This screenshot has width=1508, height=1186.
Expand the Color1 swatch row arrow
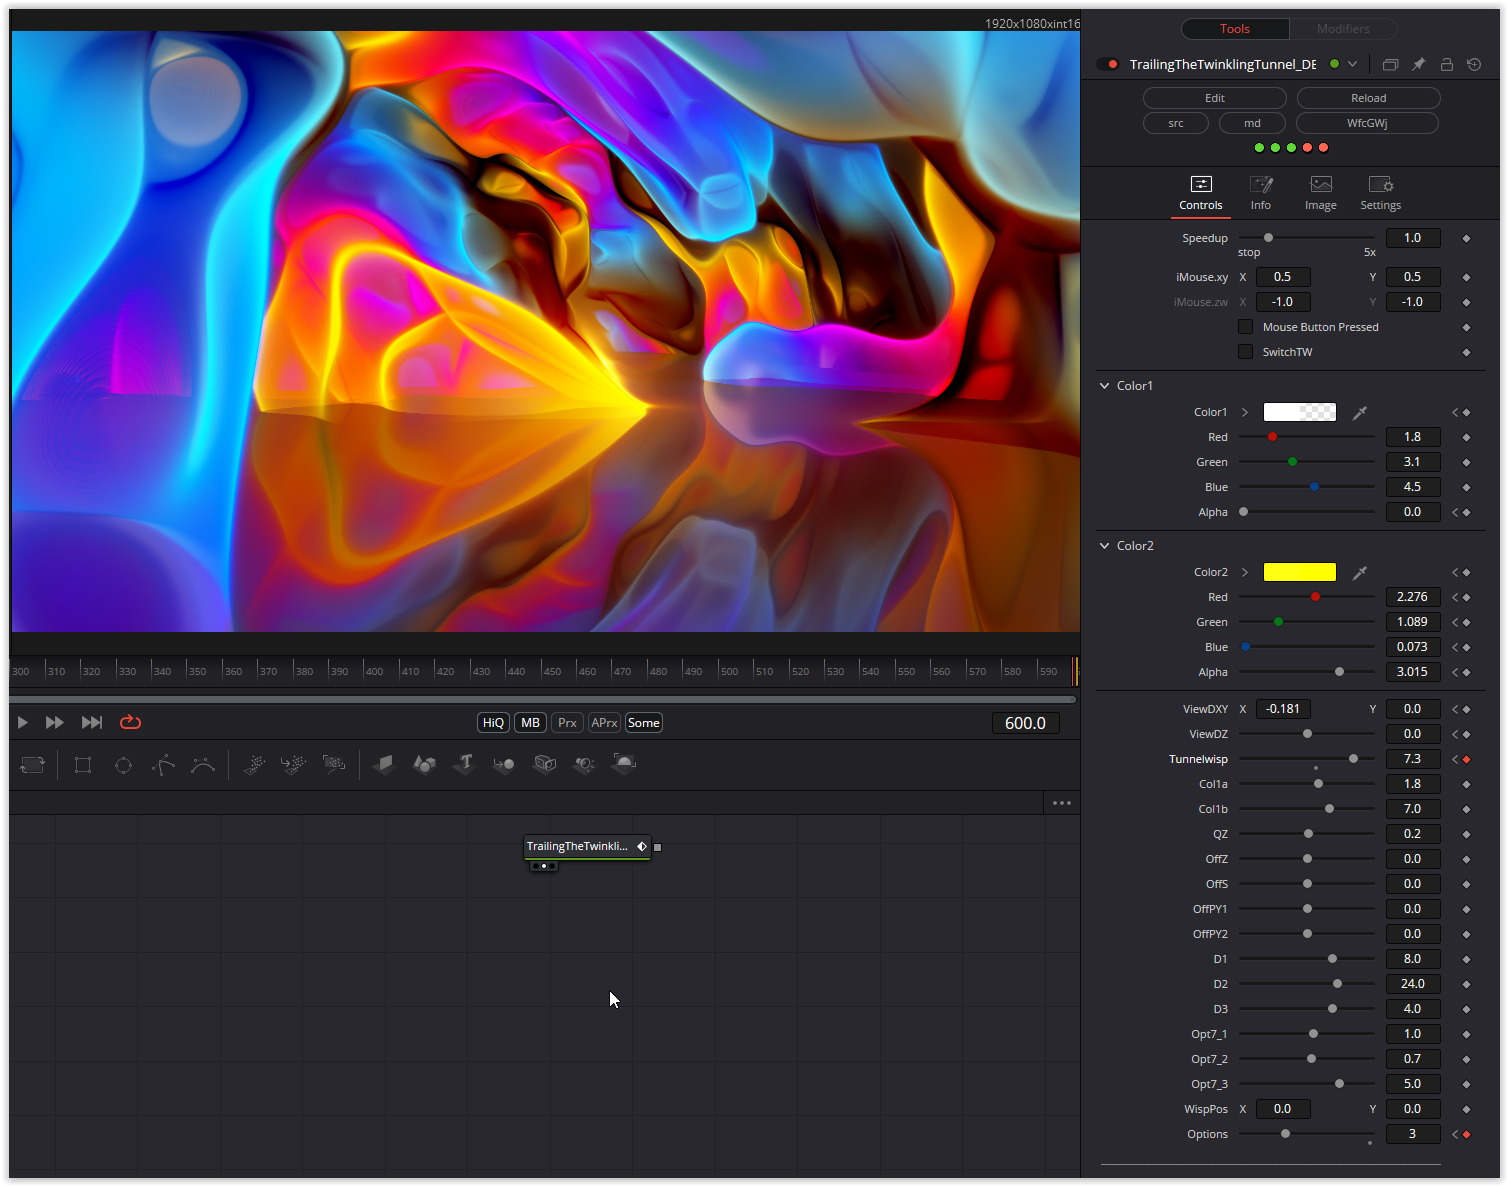click(x=1245, y=412)
